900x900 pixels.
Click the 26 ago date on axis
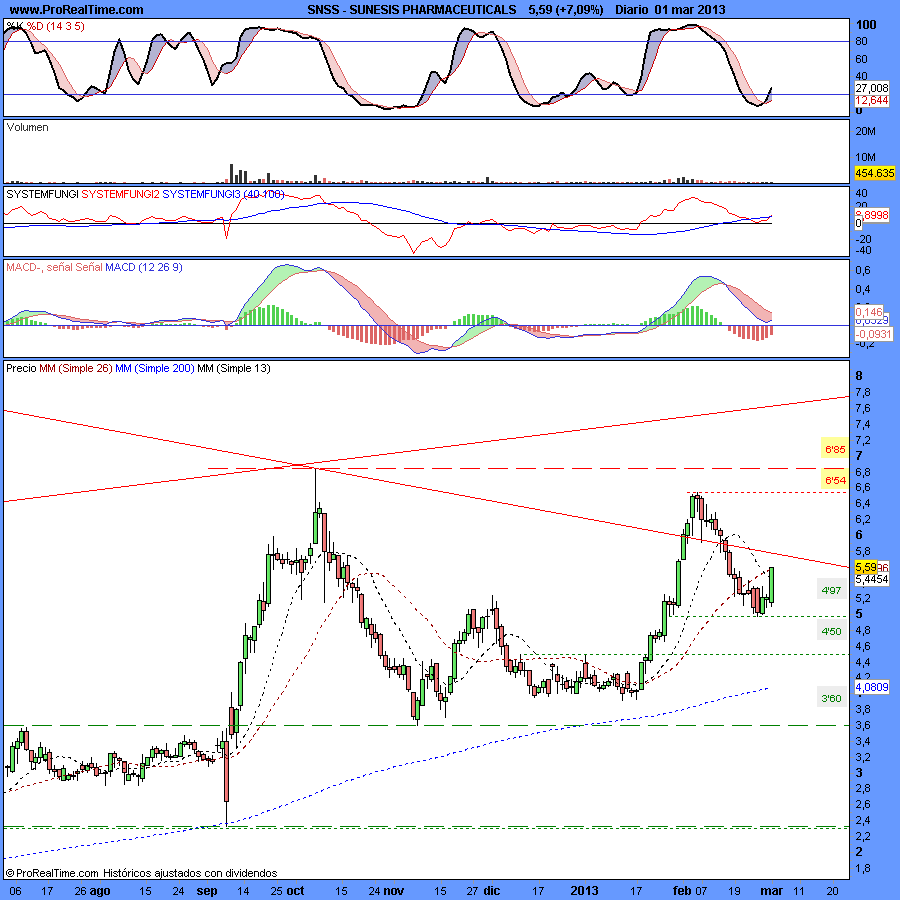point(92,891)
